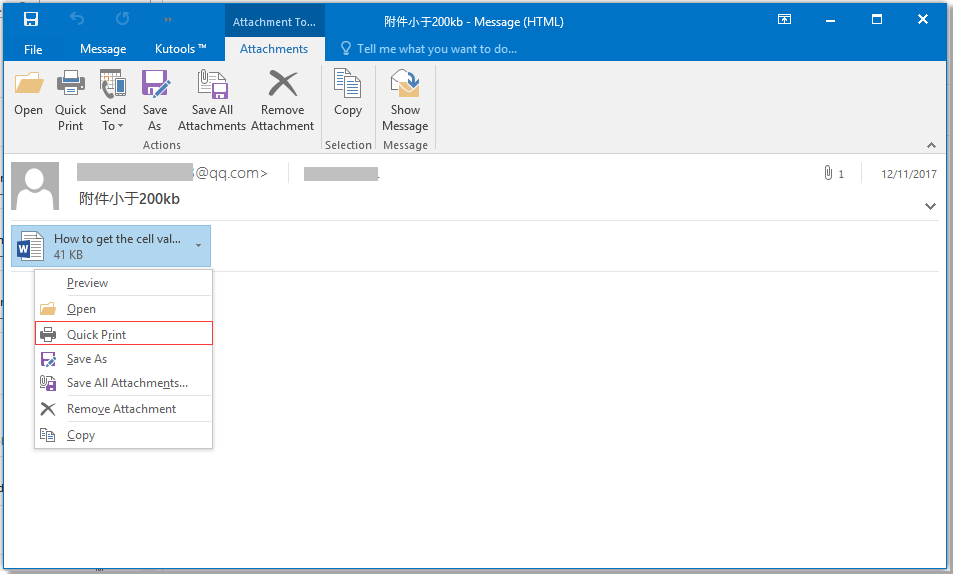Image resolution: width=953 pixels, height=574 pixels.
Task: Click Remove Attachment in the ribbon
Action: (283, 101)
